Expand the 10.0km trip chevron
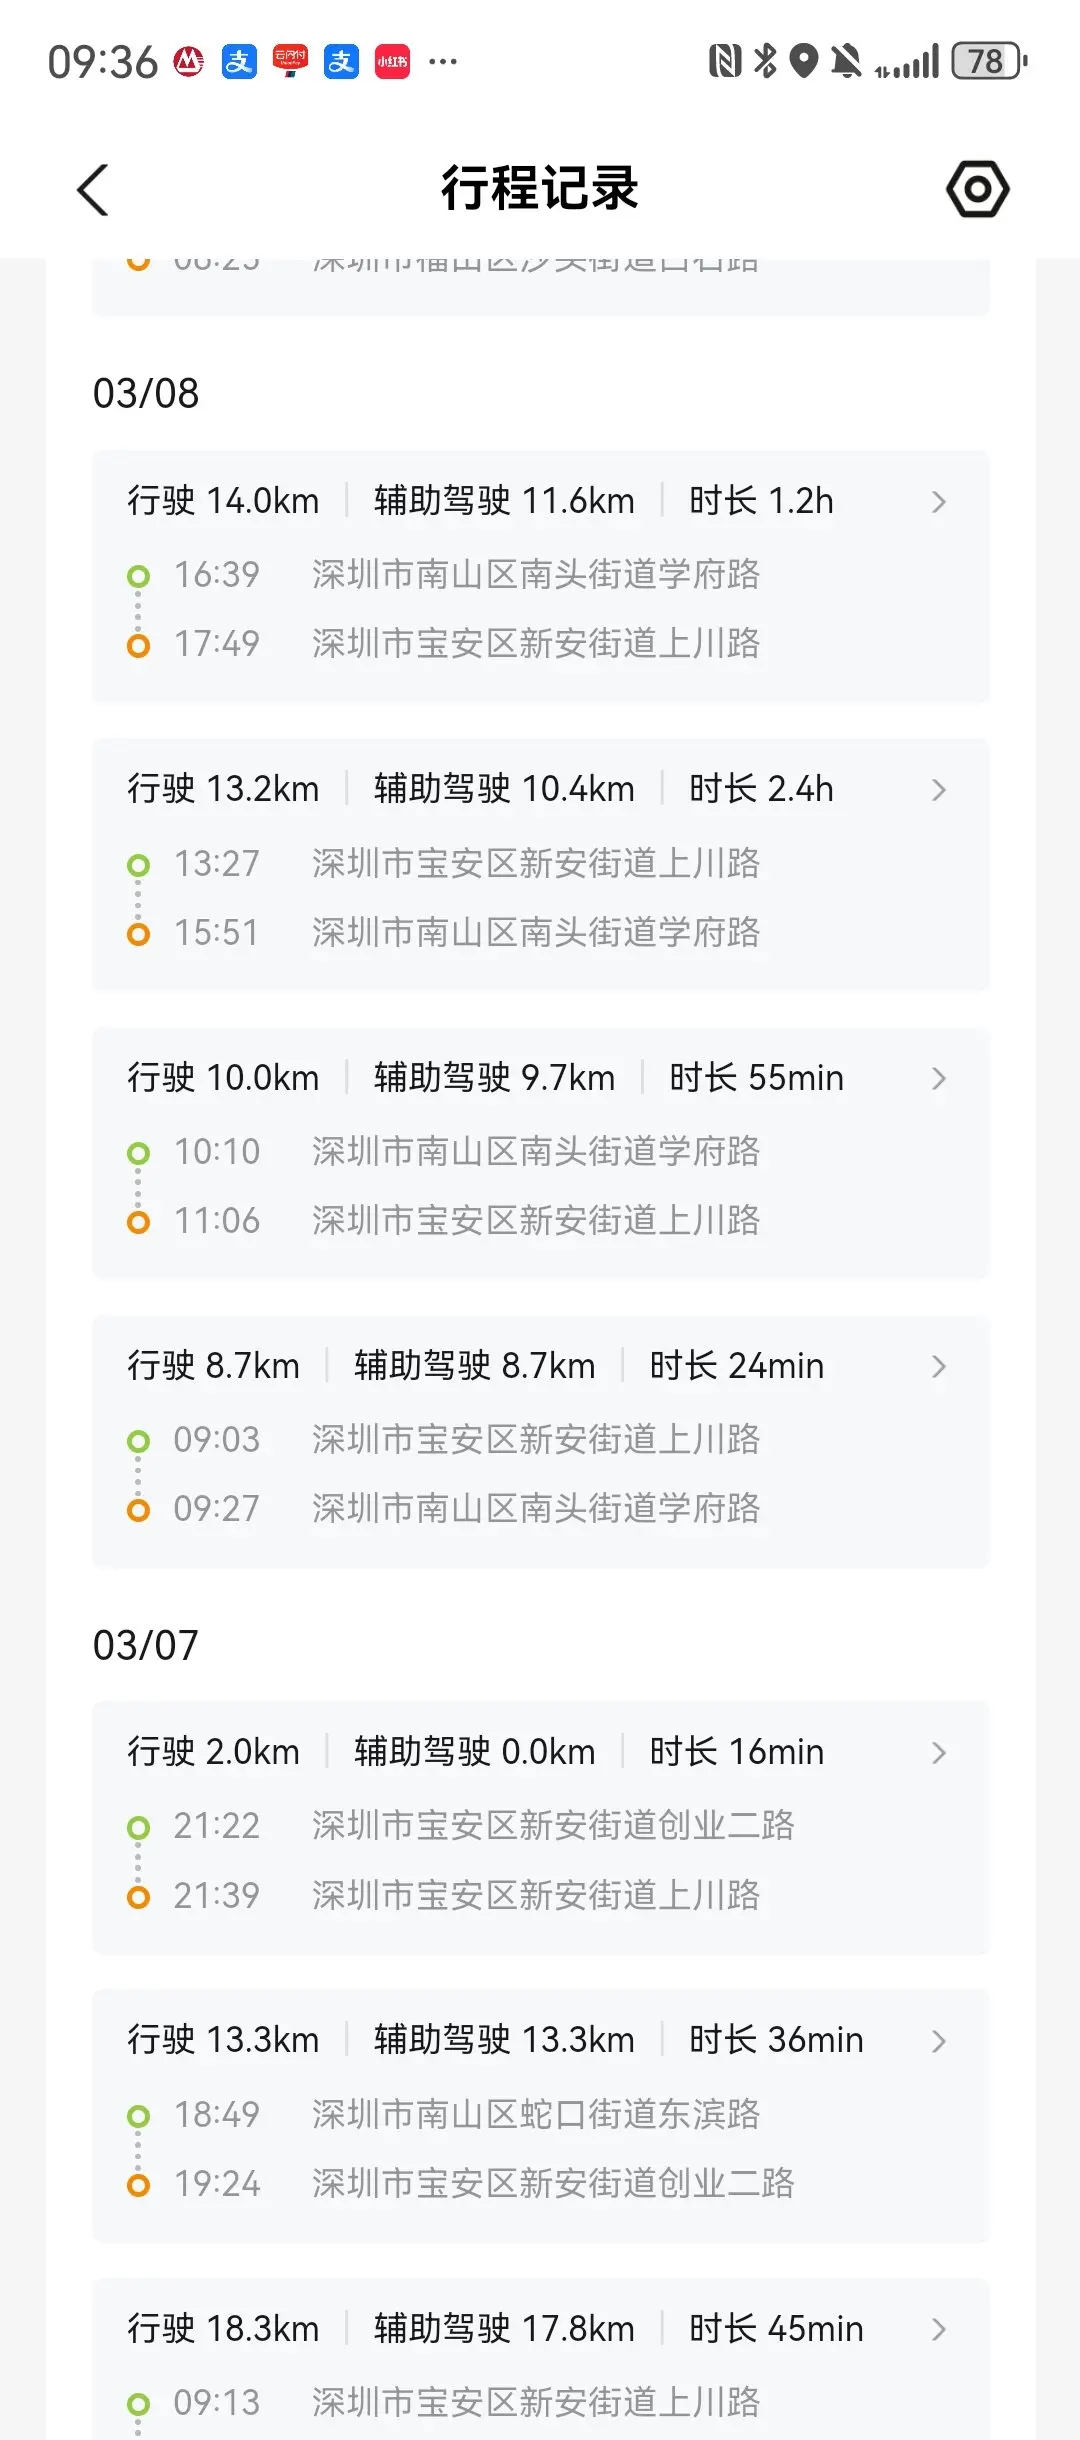The height and width of the screenshot is (2440, 1080). [938, 1078]
